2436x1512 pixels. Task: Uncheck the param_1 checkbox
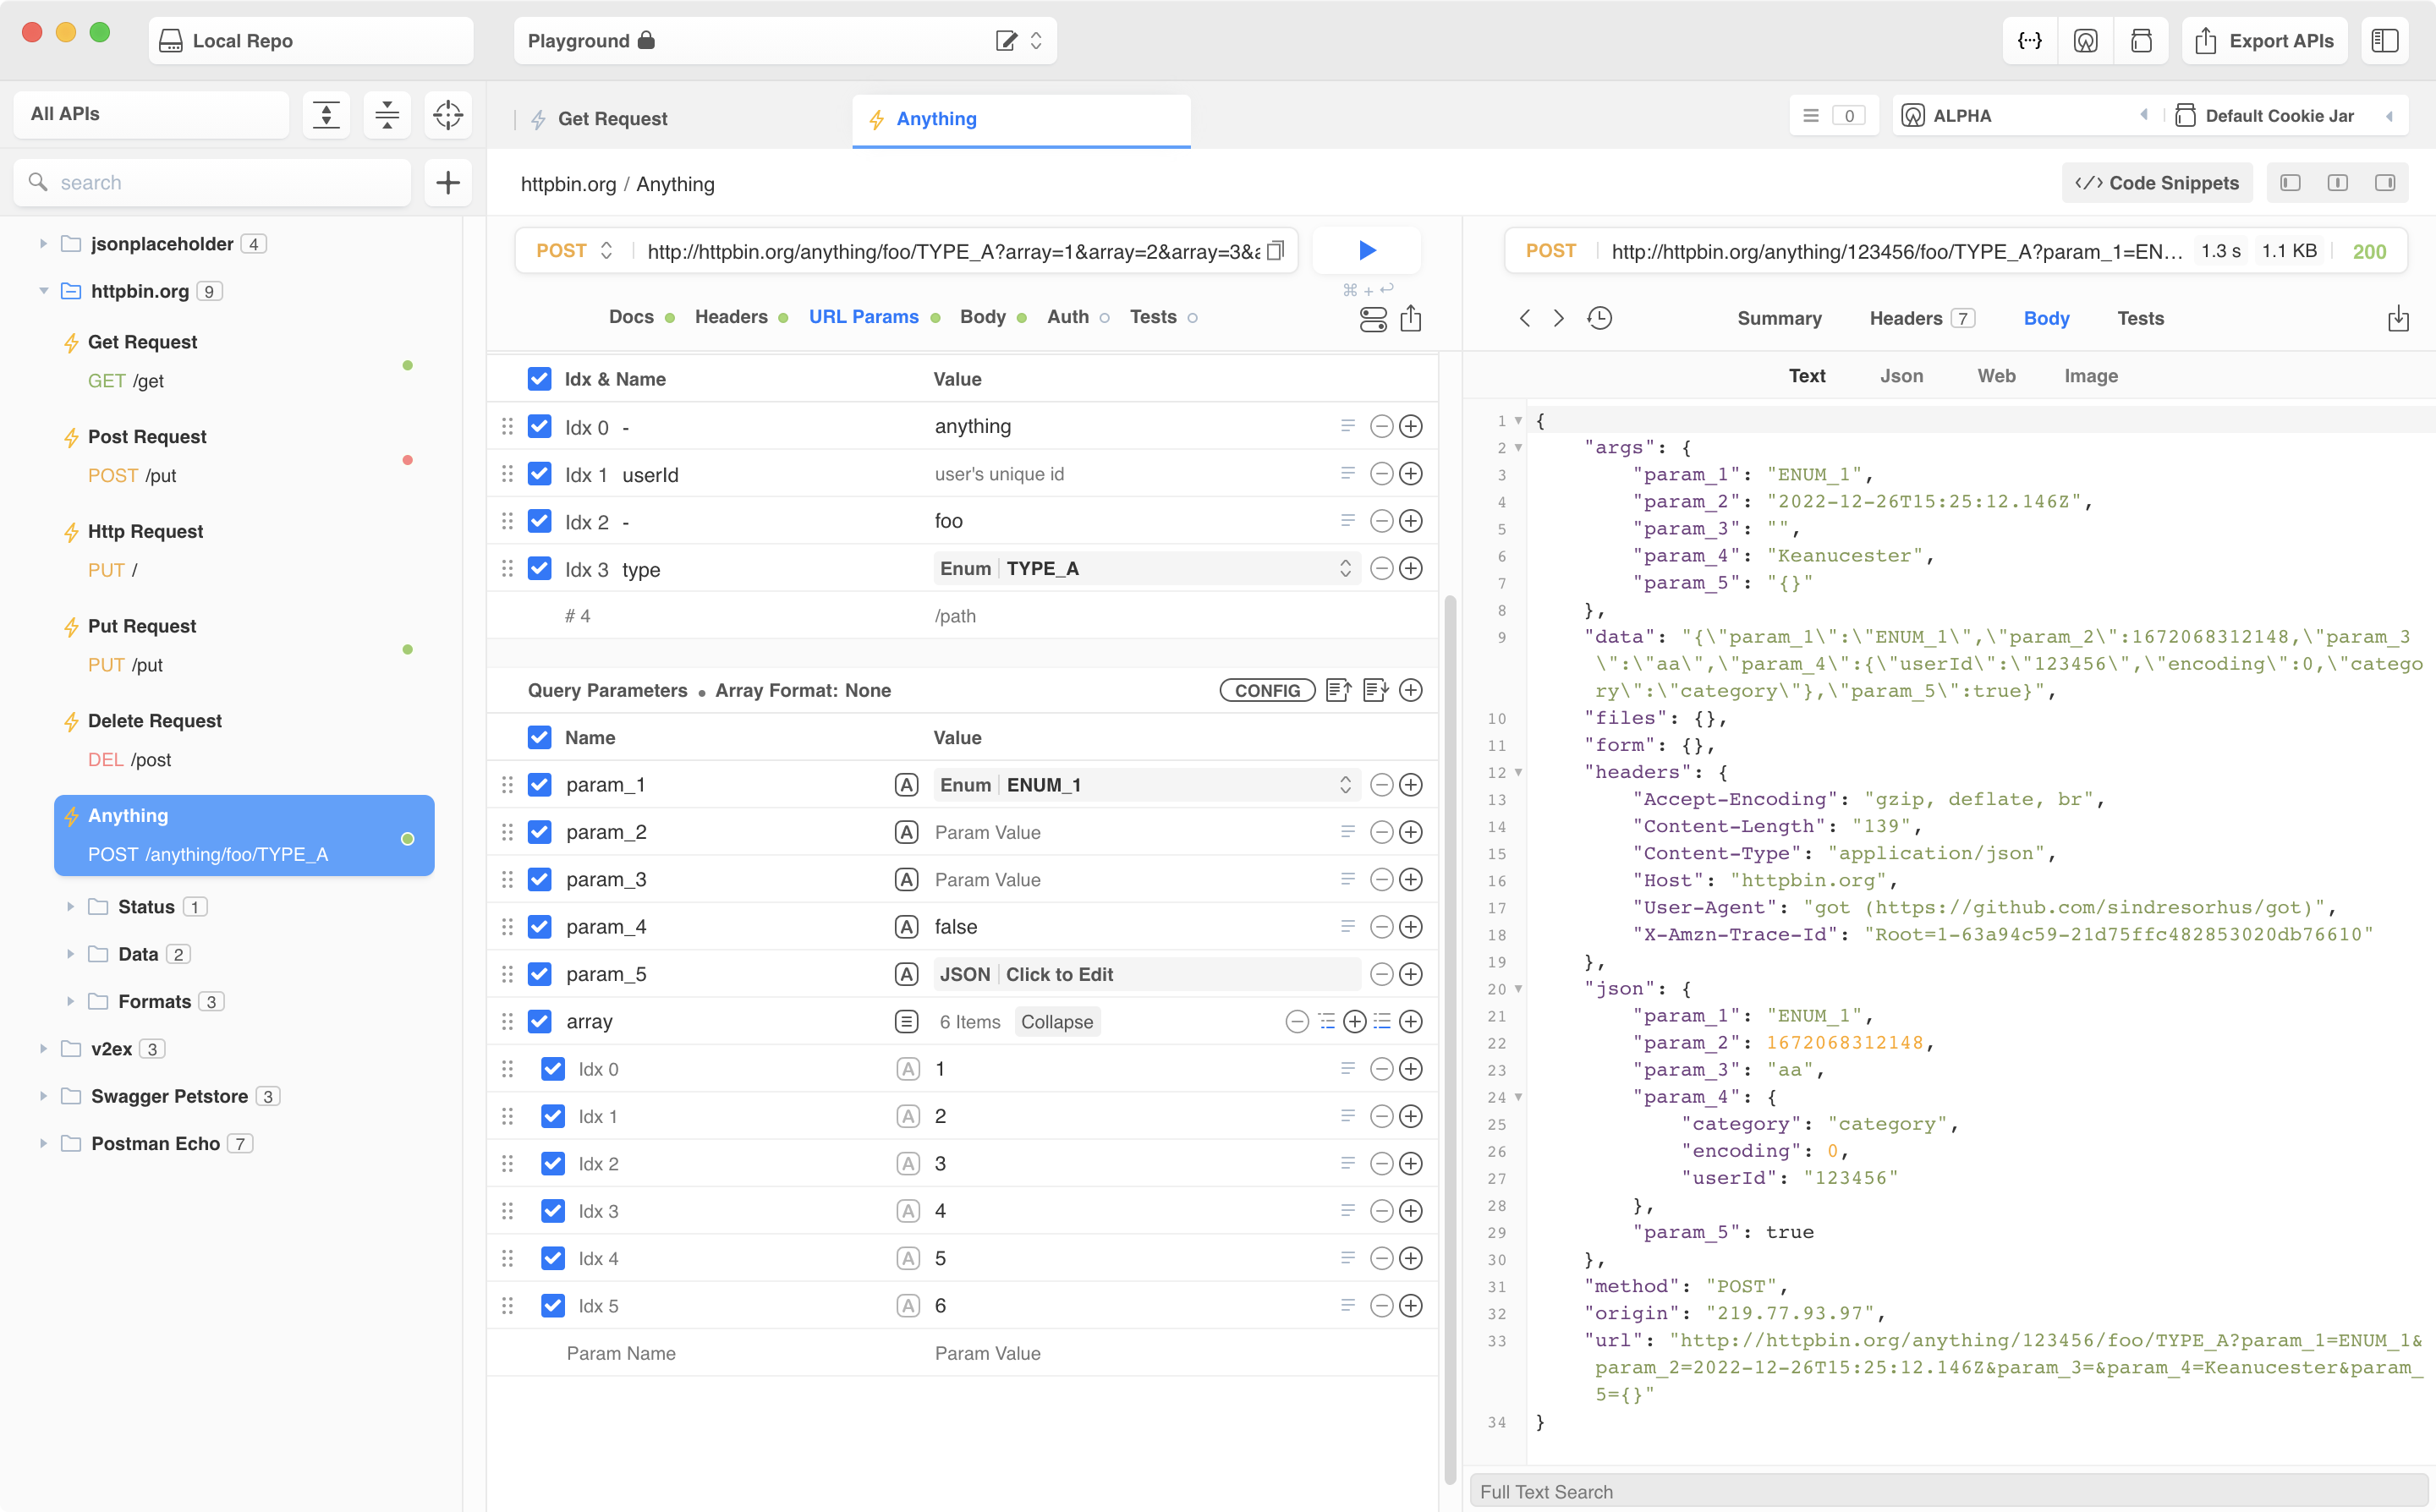coord(539,785)
